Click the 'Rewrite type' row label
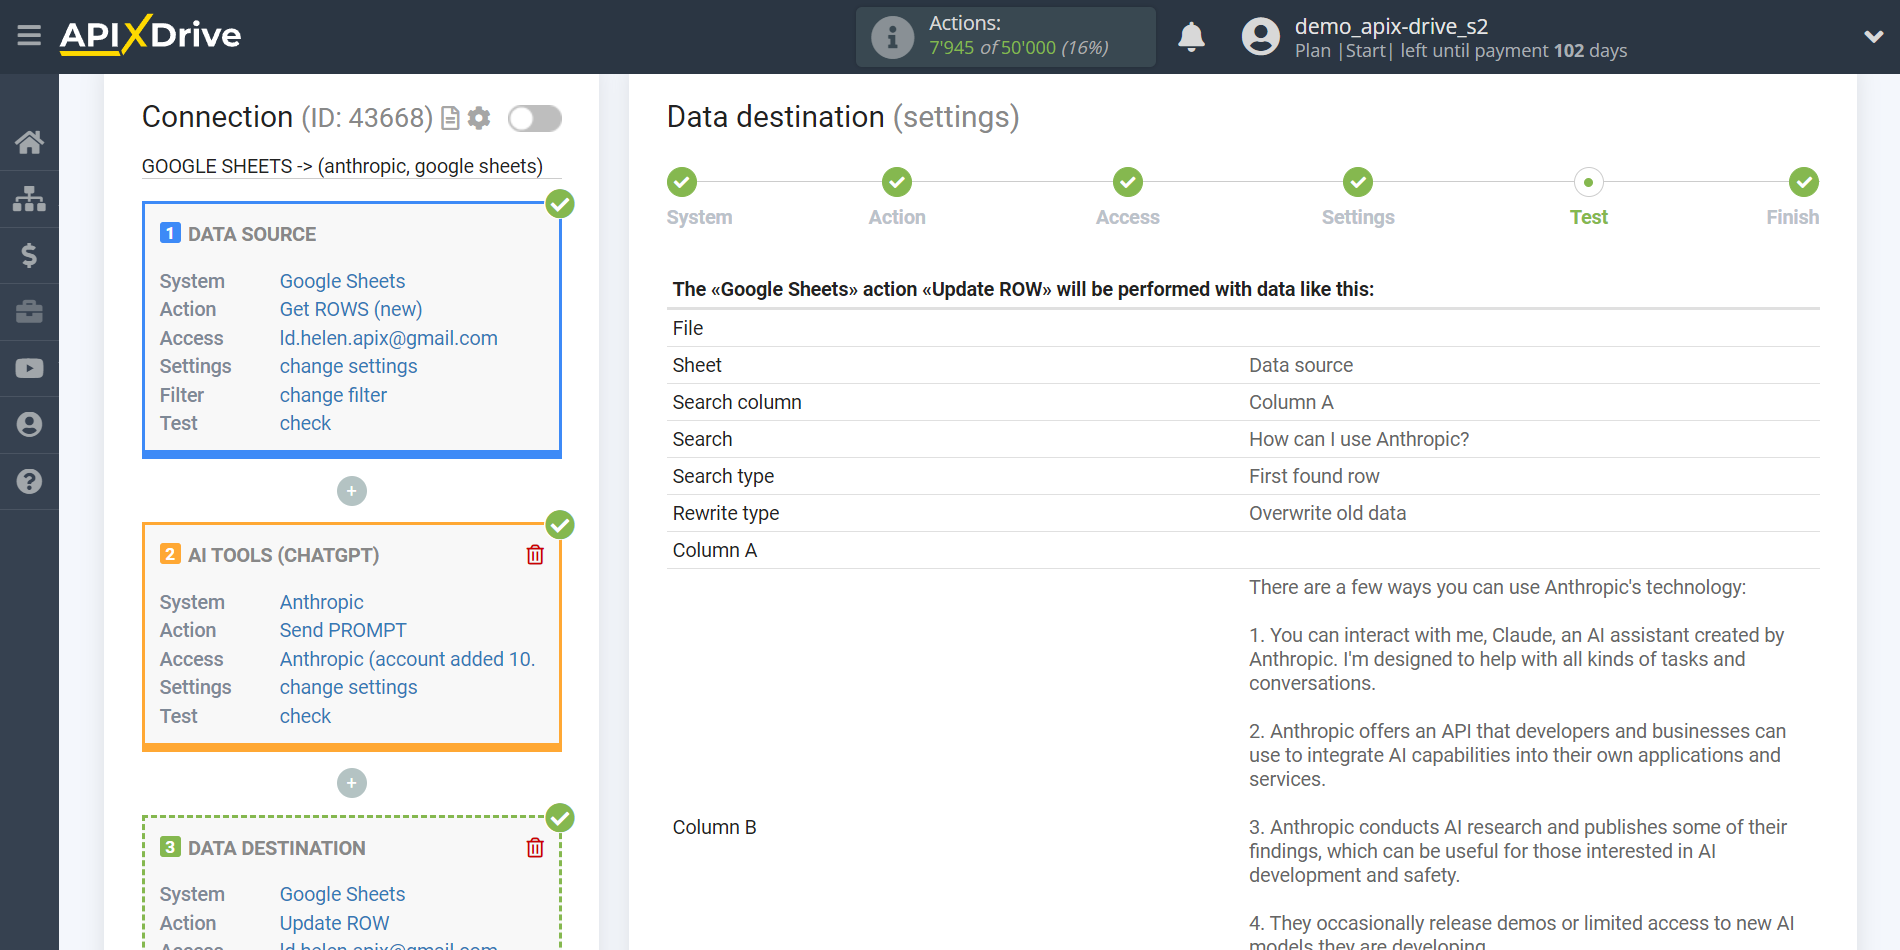This screenshot has height=950, width=1900. pos(725,513)
